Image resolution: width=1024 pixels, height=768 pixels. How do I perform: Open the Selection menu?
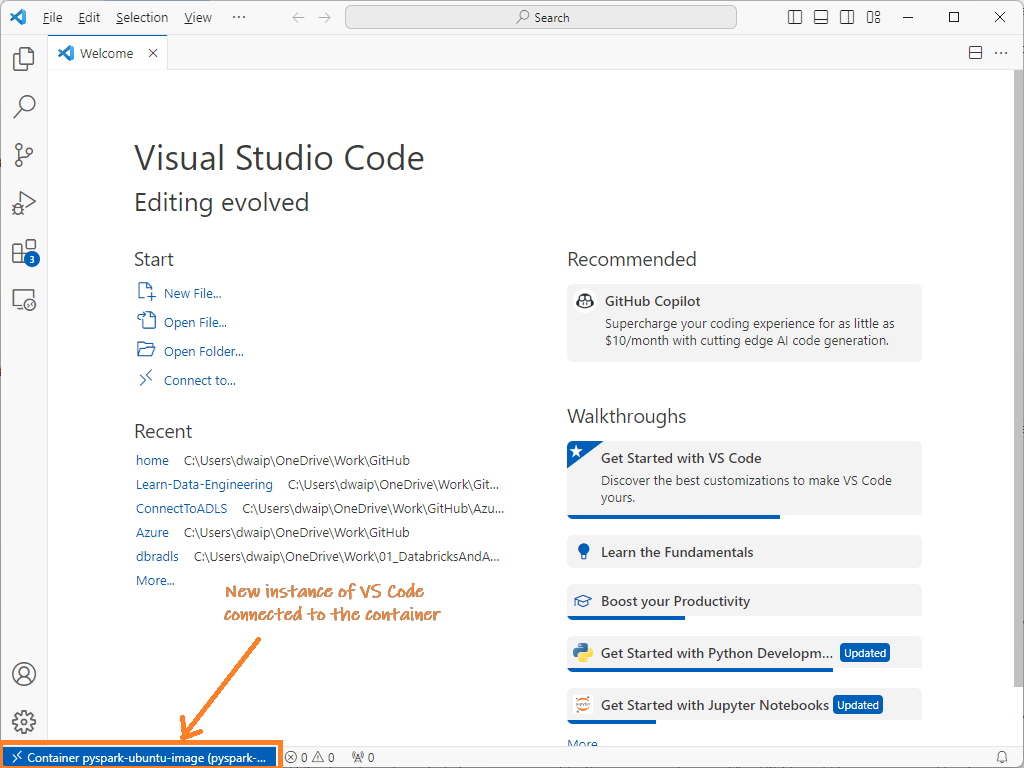[x=142, y=17]
